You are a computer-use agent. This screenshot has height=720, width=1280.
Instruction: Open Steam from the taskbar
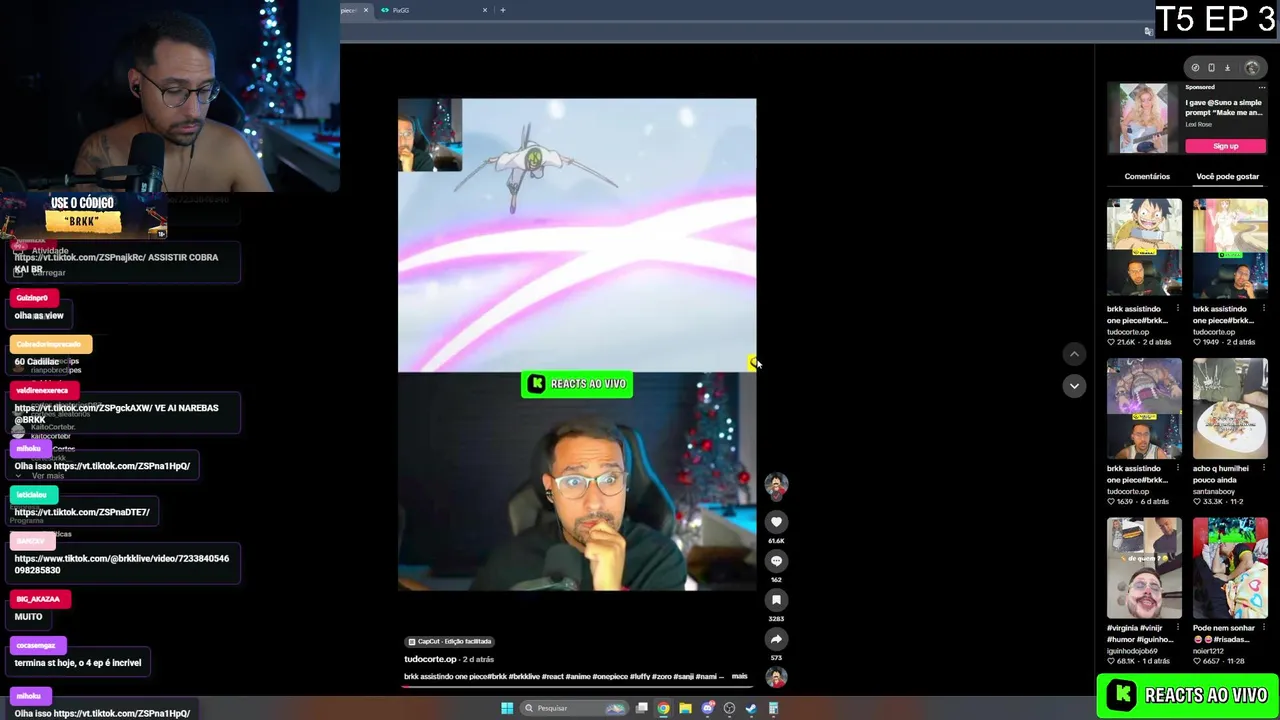click(751, 708)
